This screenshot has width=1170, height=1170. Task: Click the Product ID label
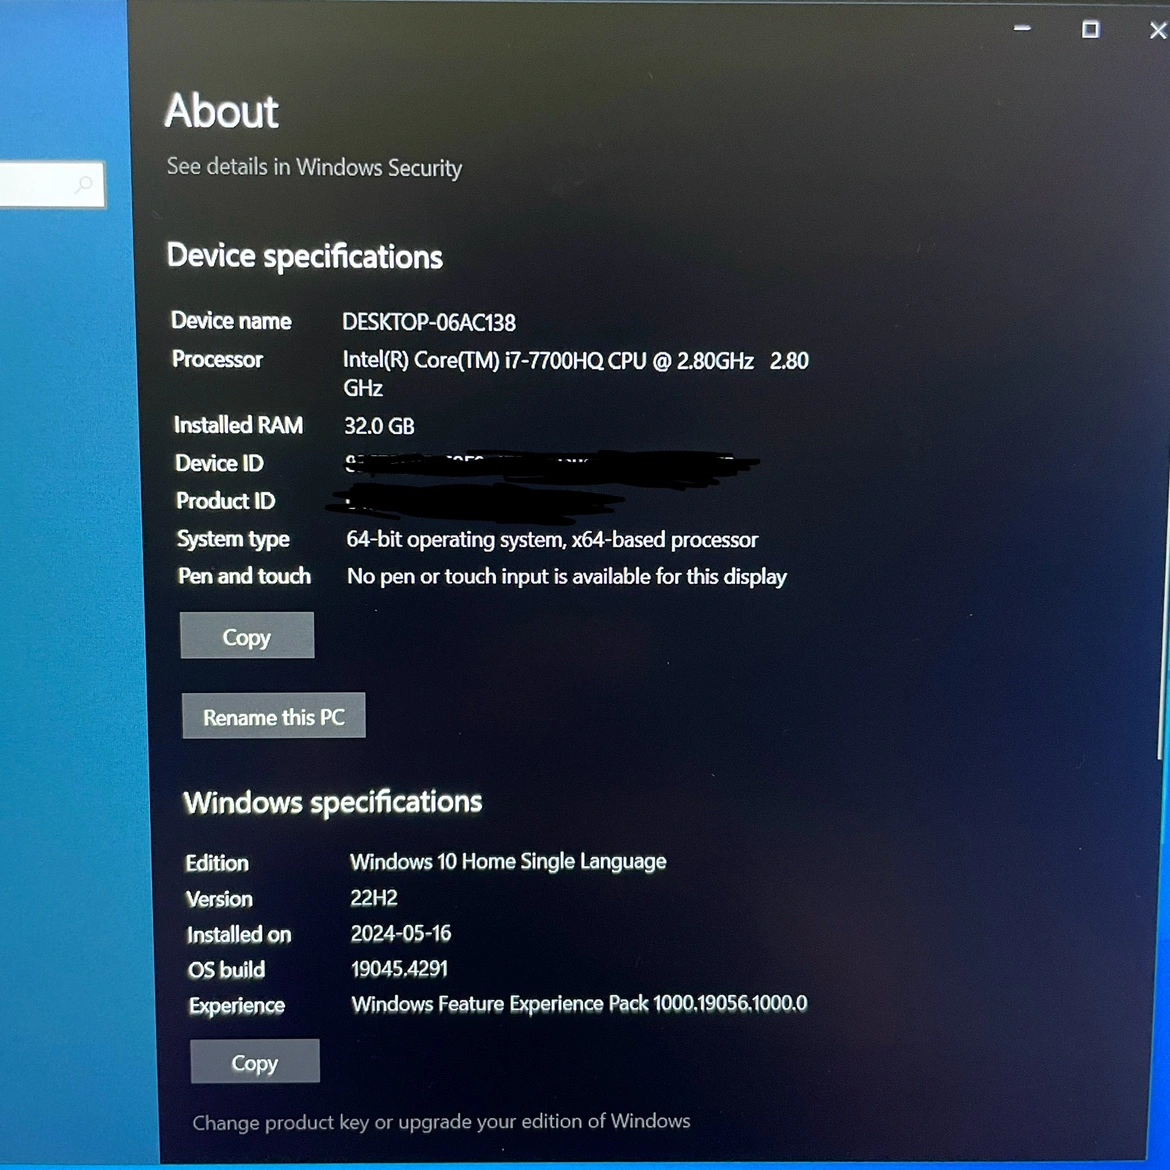(x=225, y=501)
